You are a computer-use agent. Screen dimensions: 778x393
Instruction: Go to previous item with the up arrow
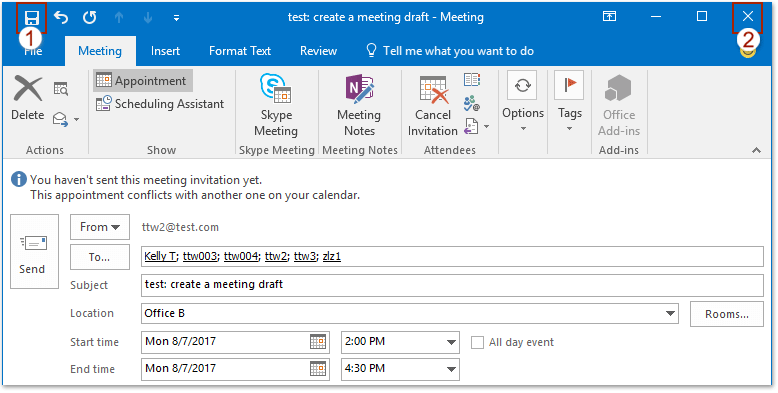pos(119,18)
